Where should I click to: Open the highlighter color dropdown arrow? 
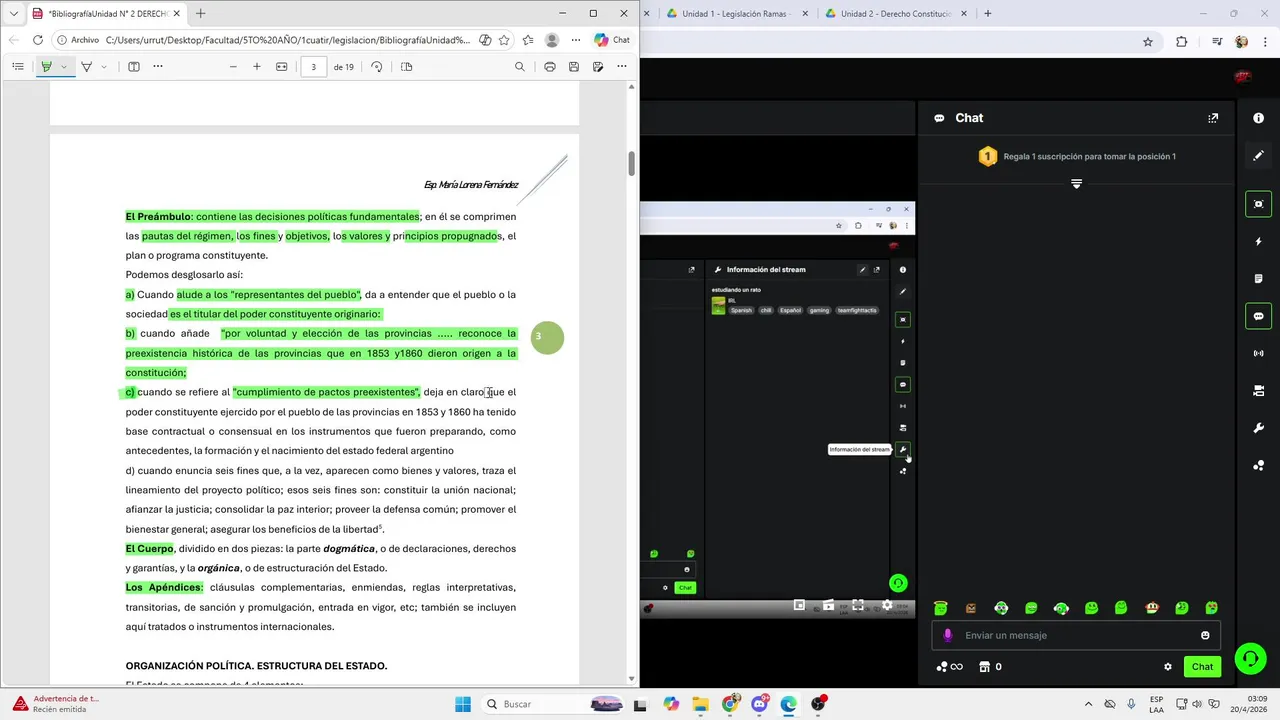[x=64, y=67]
